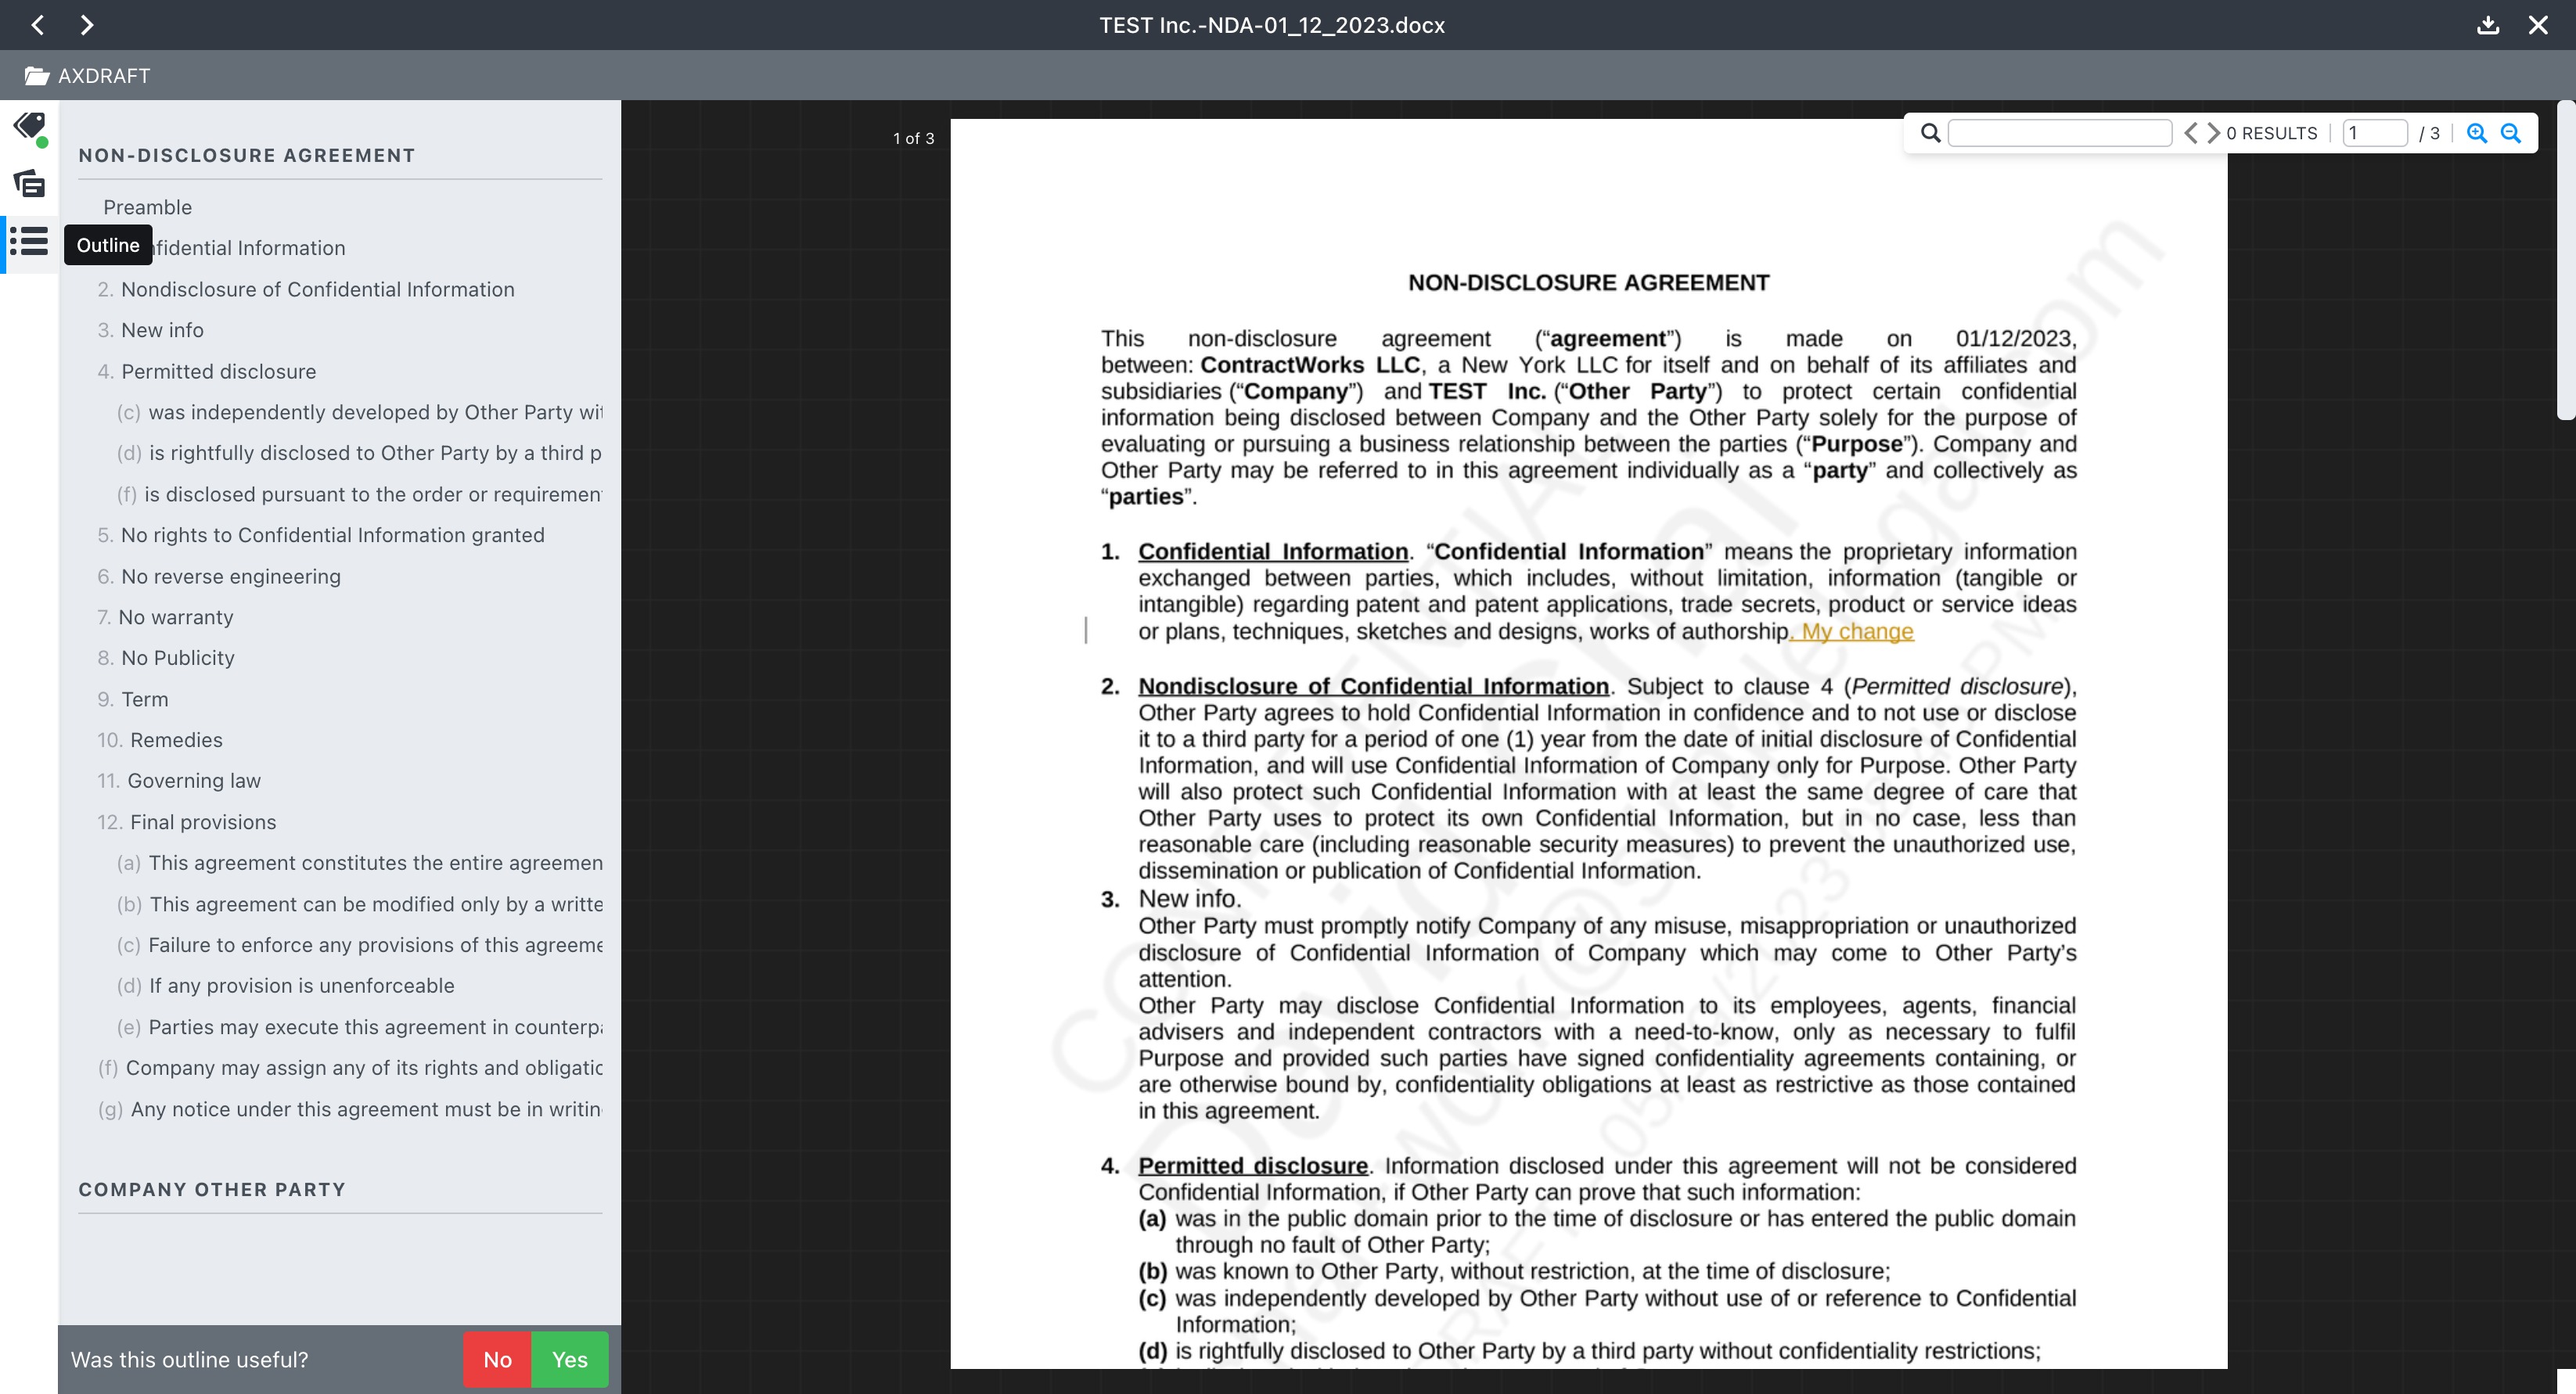The height and width of the screenshot is (1394, 2576).
Task: Click the '0 RESULTS' search count
Action: 2272,133
